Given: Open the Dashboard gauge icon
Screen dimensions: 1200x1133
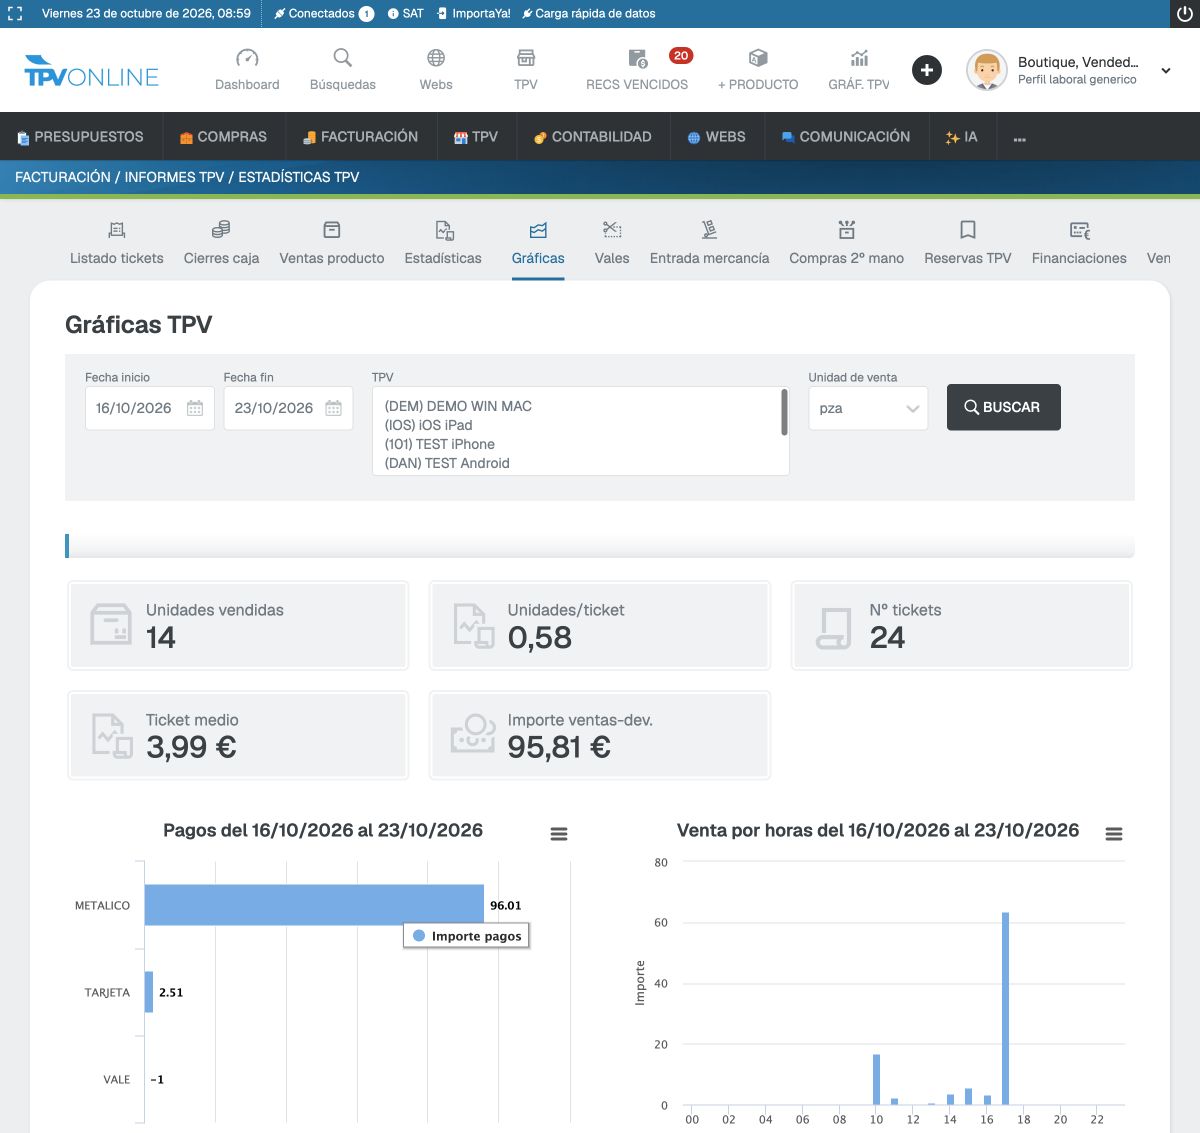Looking at the screenshot, I should [247, 58].
